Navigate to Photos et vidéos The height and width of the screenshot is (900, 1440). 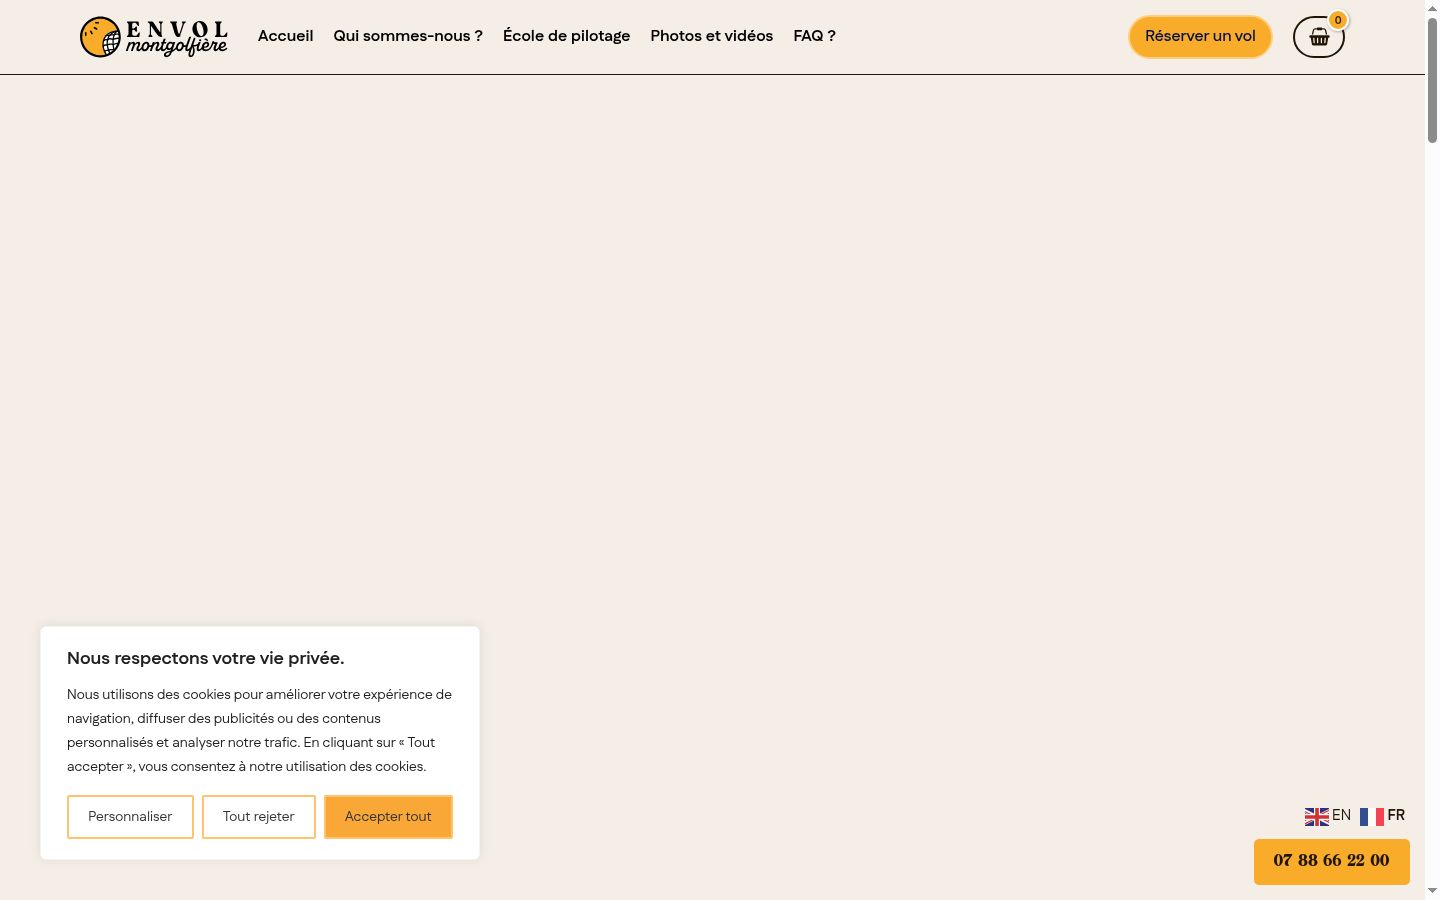pyautogui.click(x=711, y=36)
